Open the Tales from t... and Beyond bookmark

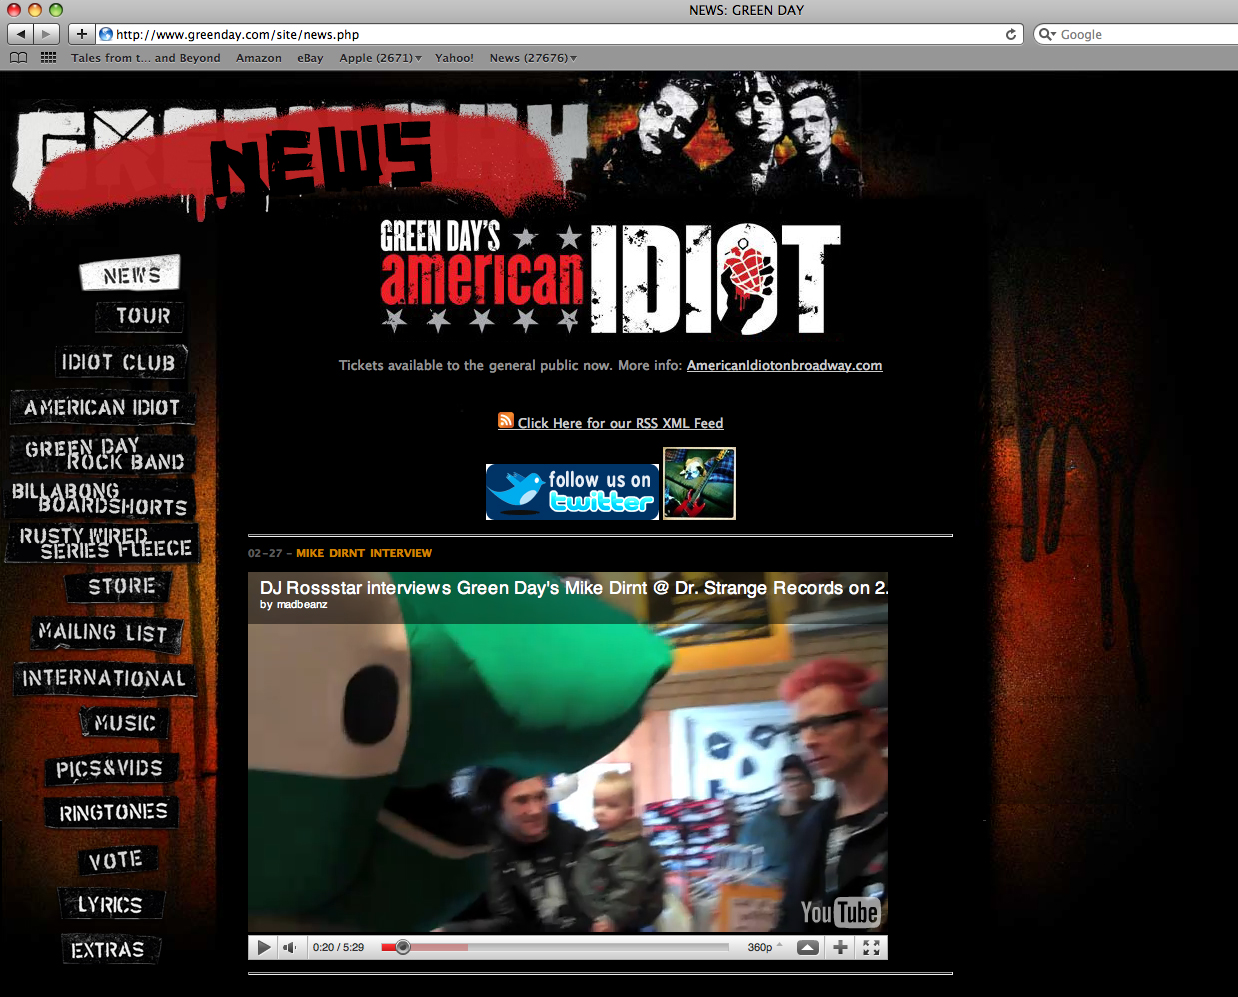[146, 58]
